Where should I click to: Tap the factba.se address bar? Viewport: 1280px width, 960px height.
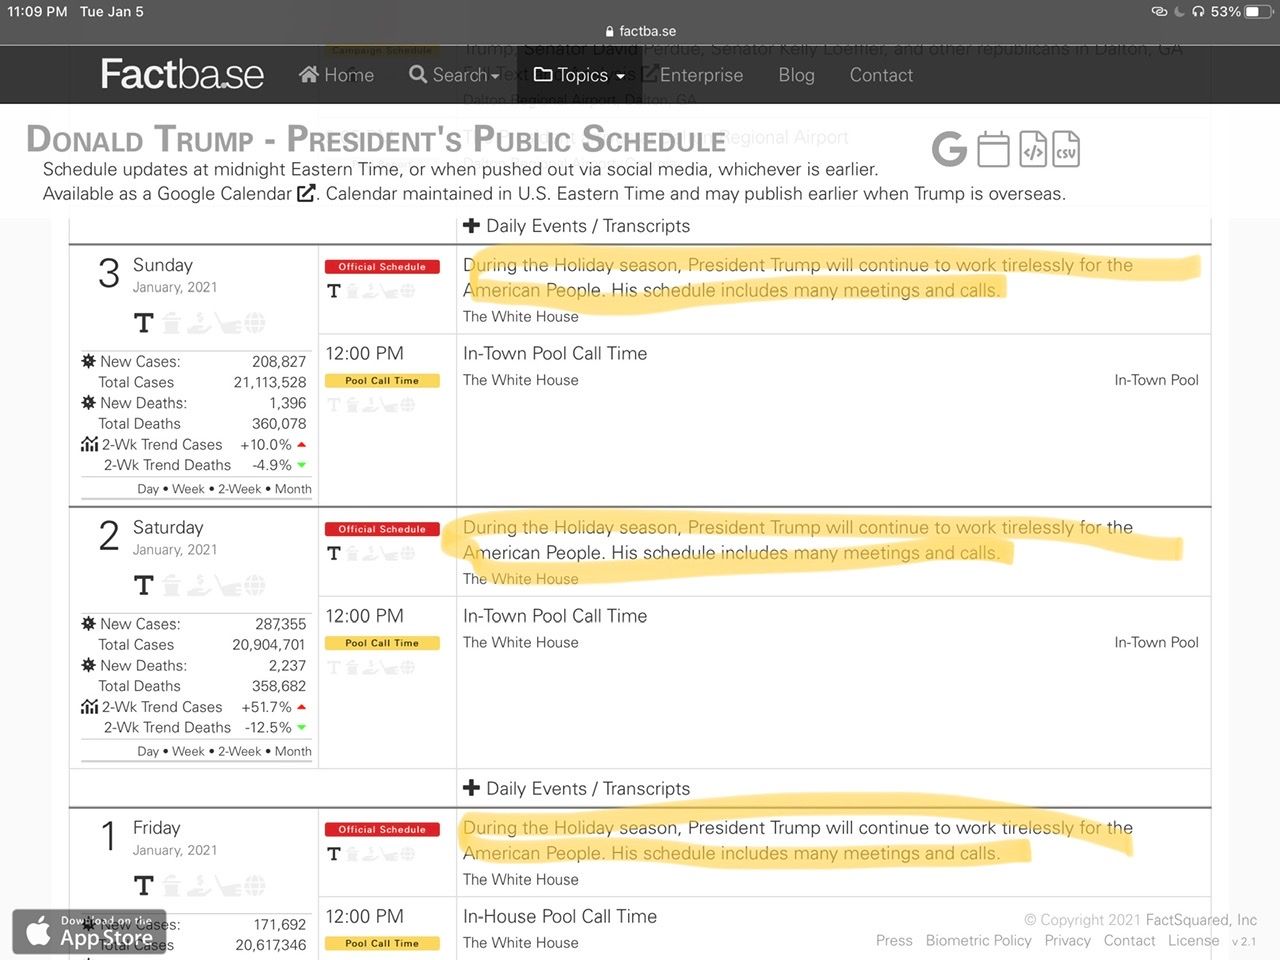(640, 31)
